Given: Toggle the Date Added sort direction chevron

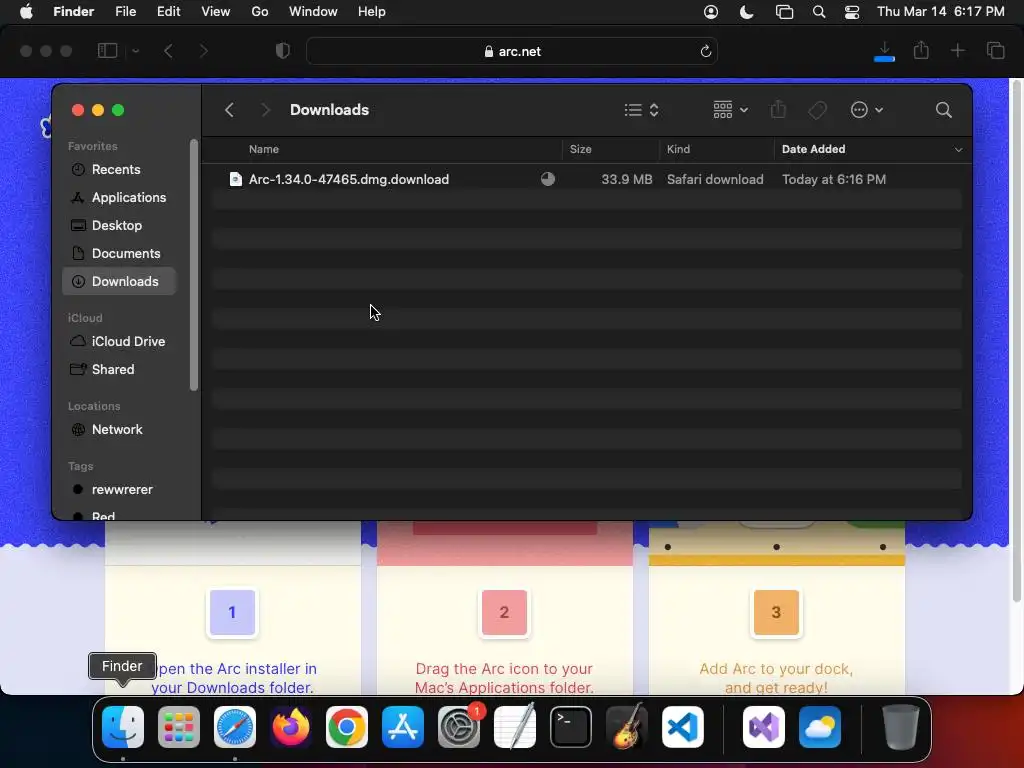Looking at the screenshot, I should click(958, 150).
